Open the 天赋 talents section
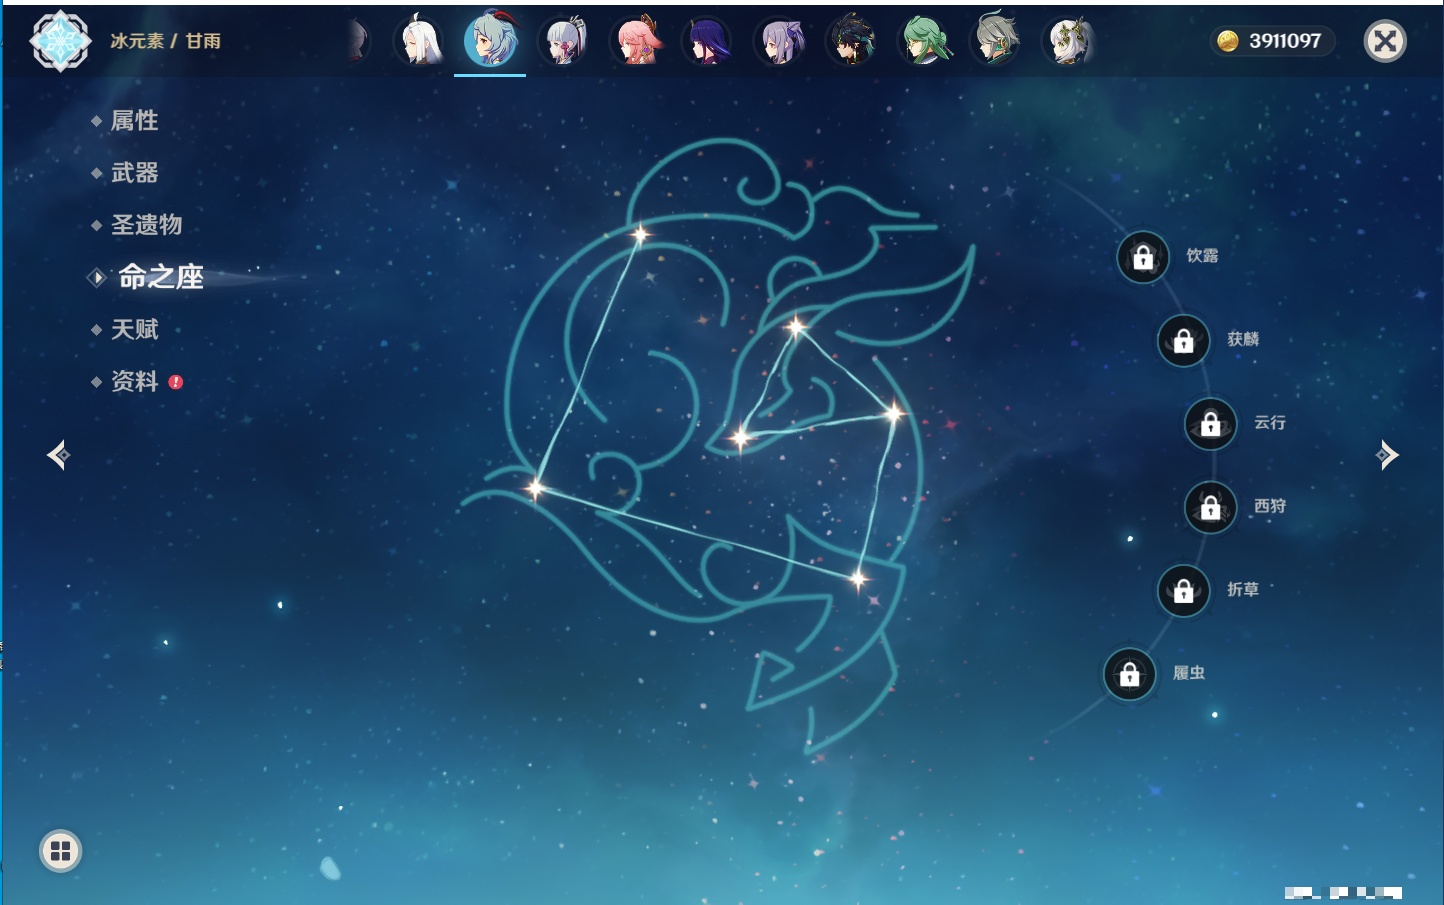1444x905 pixels. tap(134, 329)
